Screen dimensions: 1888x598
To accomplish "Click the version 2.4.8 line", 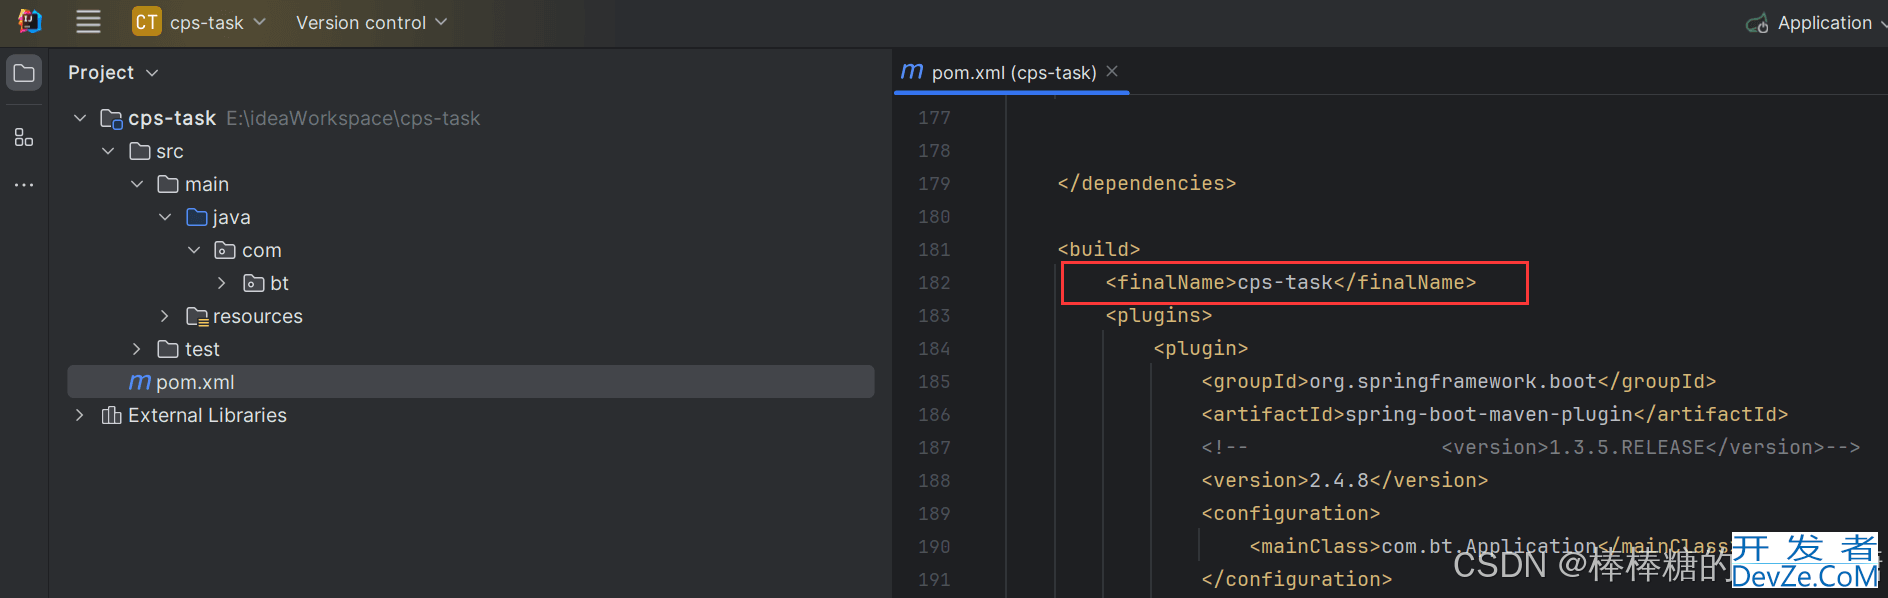I will pyautogui.click(x=1345, y=481).
